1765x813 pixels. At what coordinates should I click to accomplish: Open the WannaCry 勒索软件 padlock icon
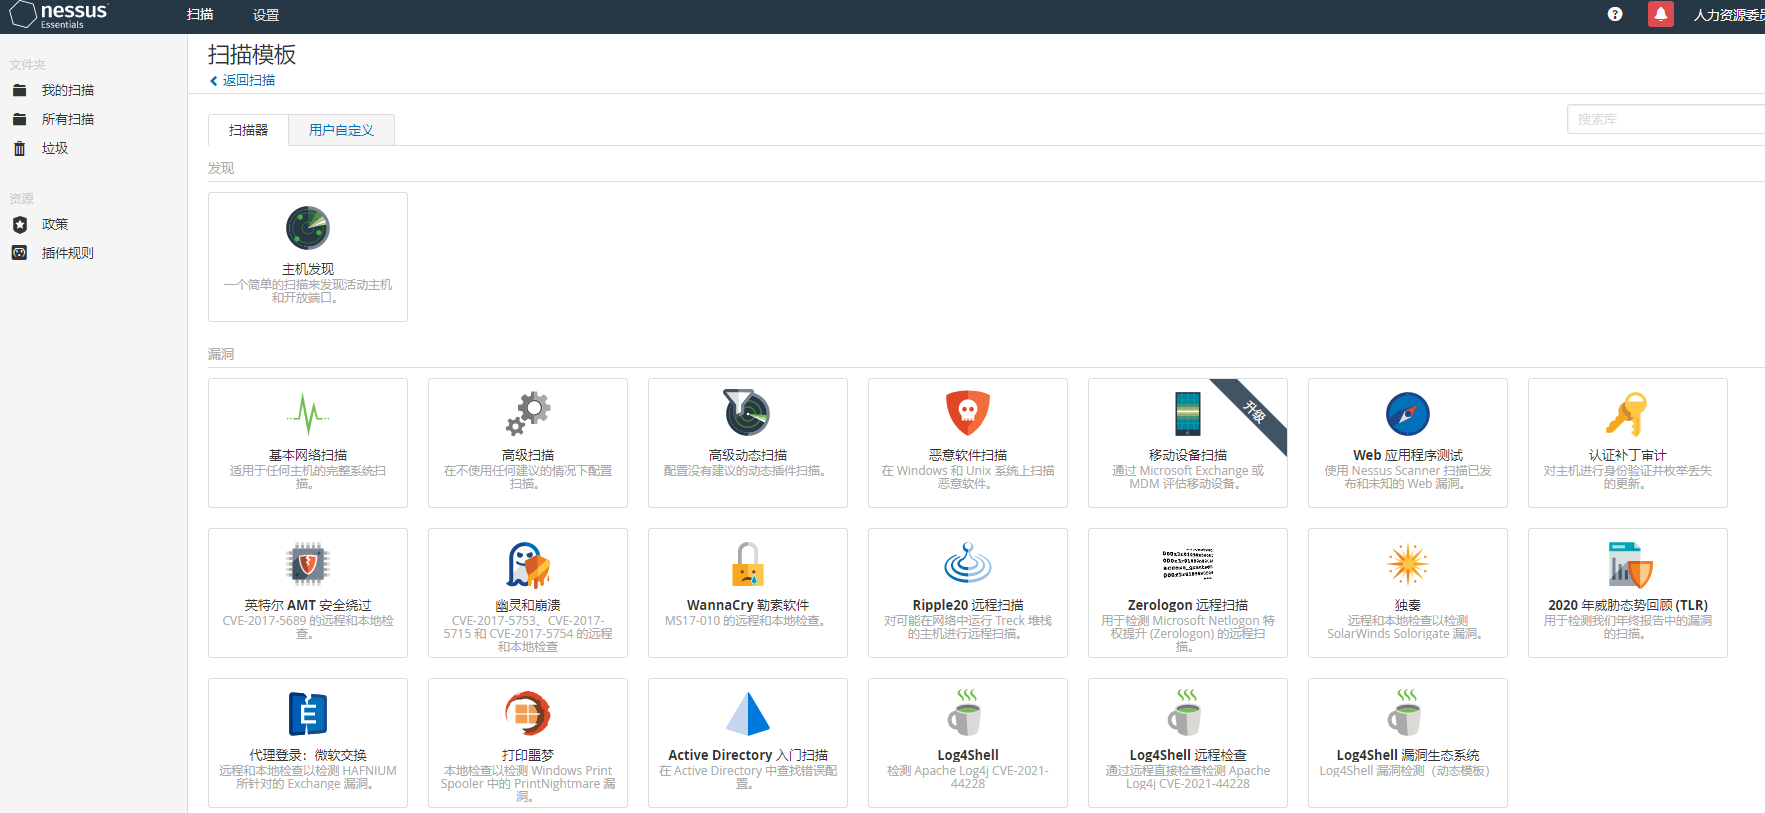point(748,564)
